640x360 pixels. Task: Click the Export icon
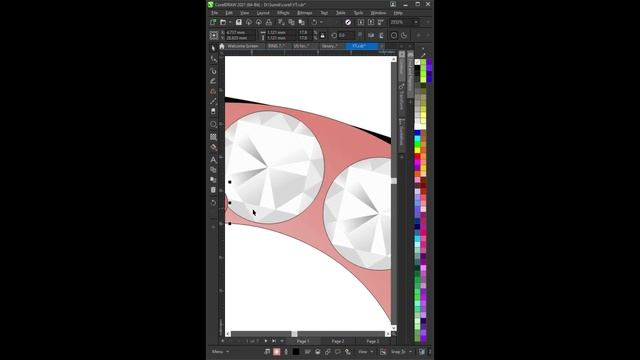(371, 22)
